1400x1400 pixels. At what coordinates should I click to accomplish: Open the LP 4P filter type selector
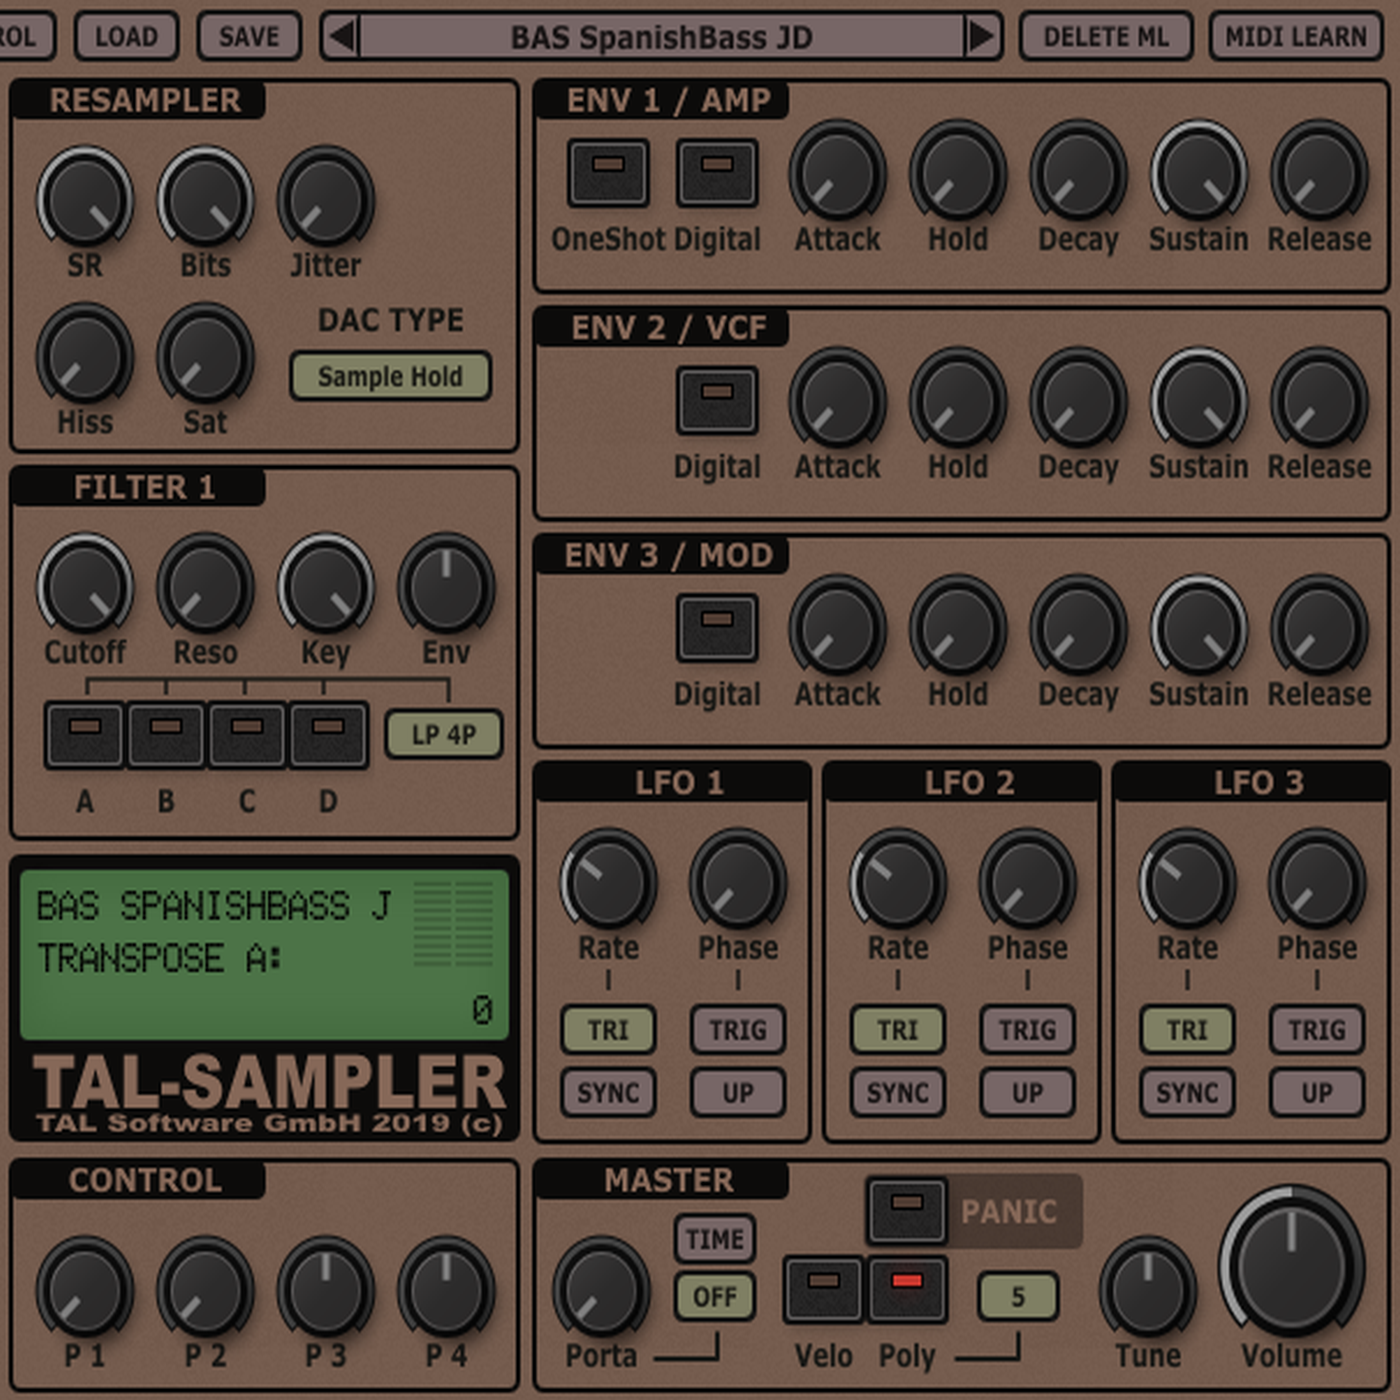[444, 733]
